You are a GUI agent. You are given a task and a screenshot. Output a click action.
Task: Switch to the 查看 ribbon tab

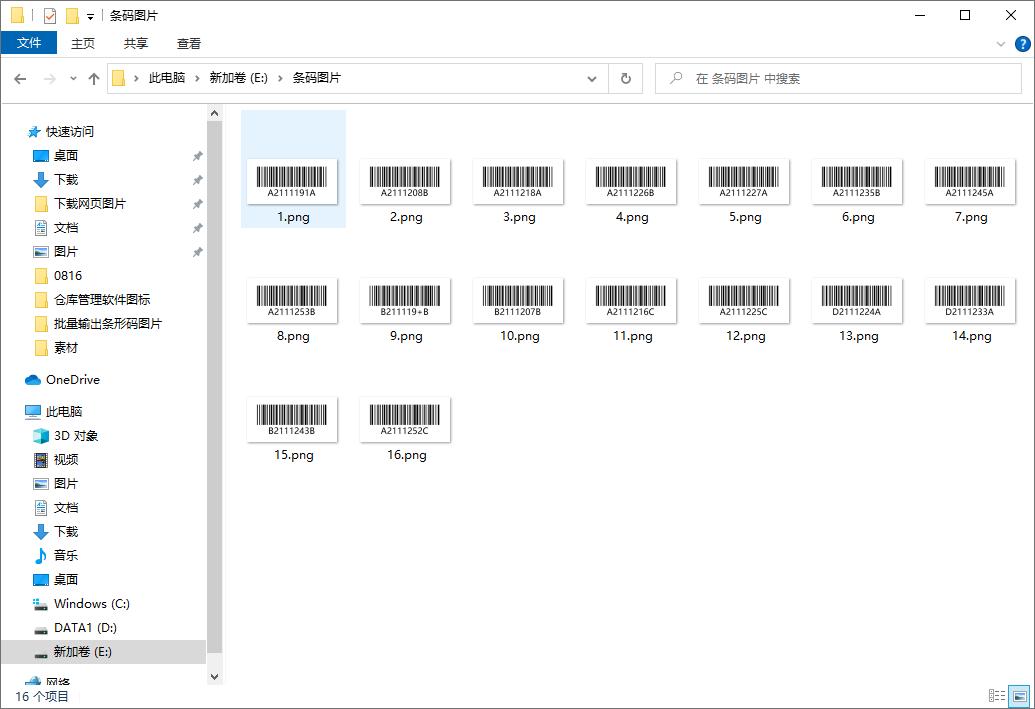coord(189,43)
